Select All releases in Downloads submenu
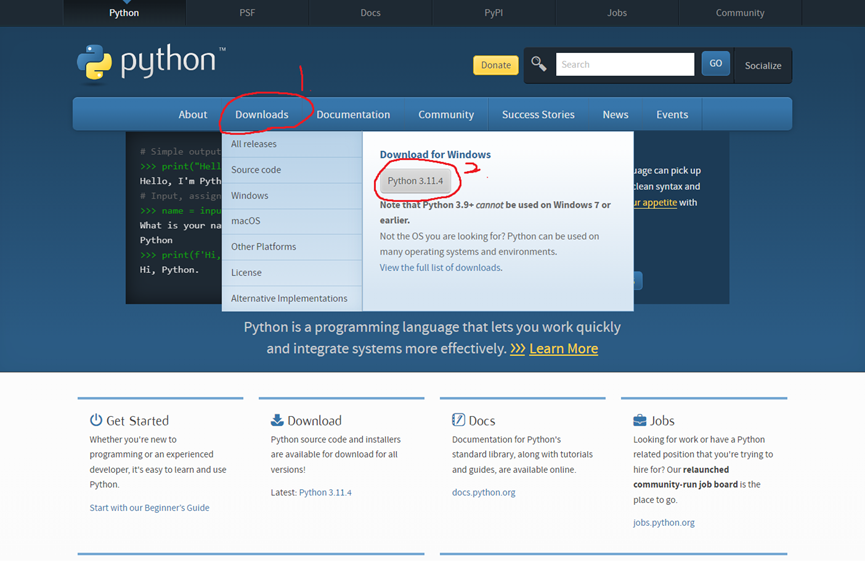Viewport: 865px width, 562px height. 292,144
